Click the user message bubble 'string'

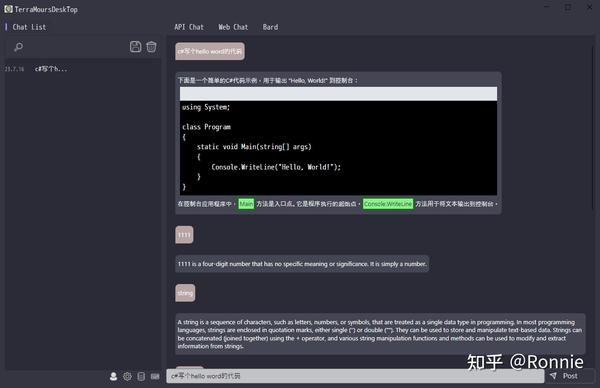point(185,293)
